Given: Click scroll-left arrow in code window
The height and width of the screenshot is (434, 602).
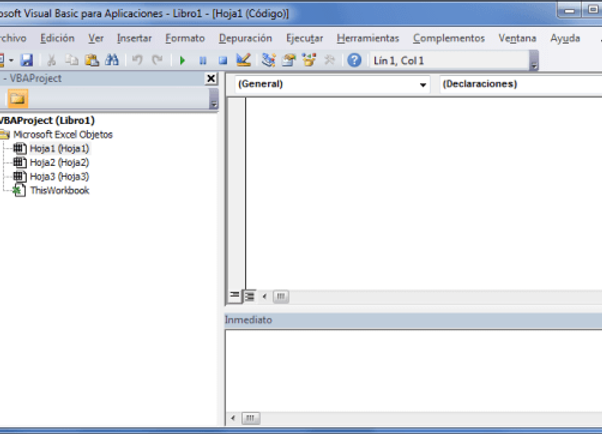Looking at the screenshot, I should pyautogui.click(x=264, y=296).
